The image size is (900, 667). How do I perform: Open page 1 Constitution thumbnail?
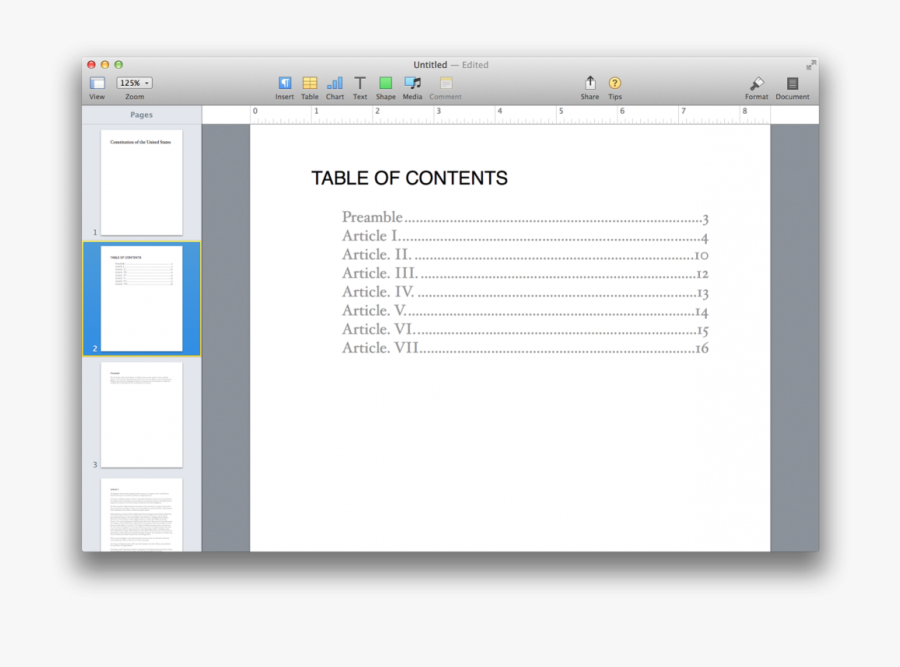point(141,182)
